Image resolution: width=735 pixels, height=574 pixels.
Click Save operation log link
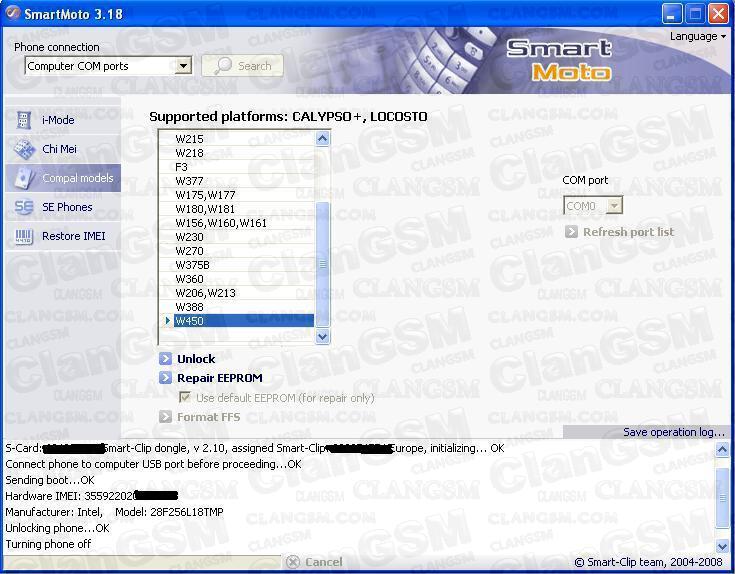(674, 432)
